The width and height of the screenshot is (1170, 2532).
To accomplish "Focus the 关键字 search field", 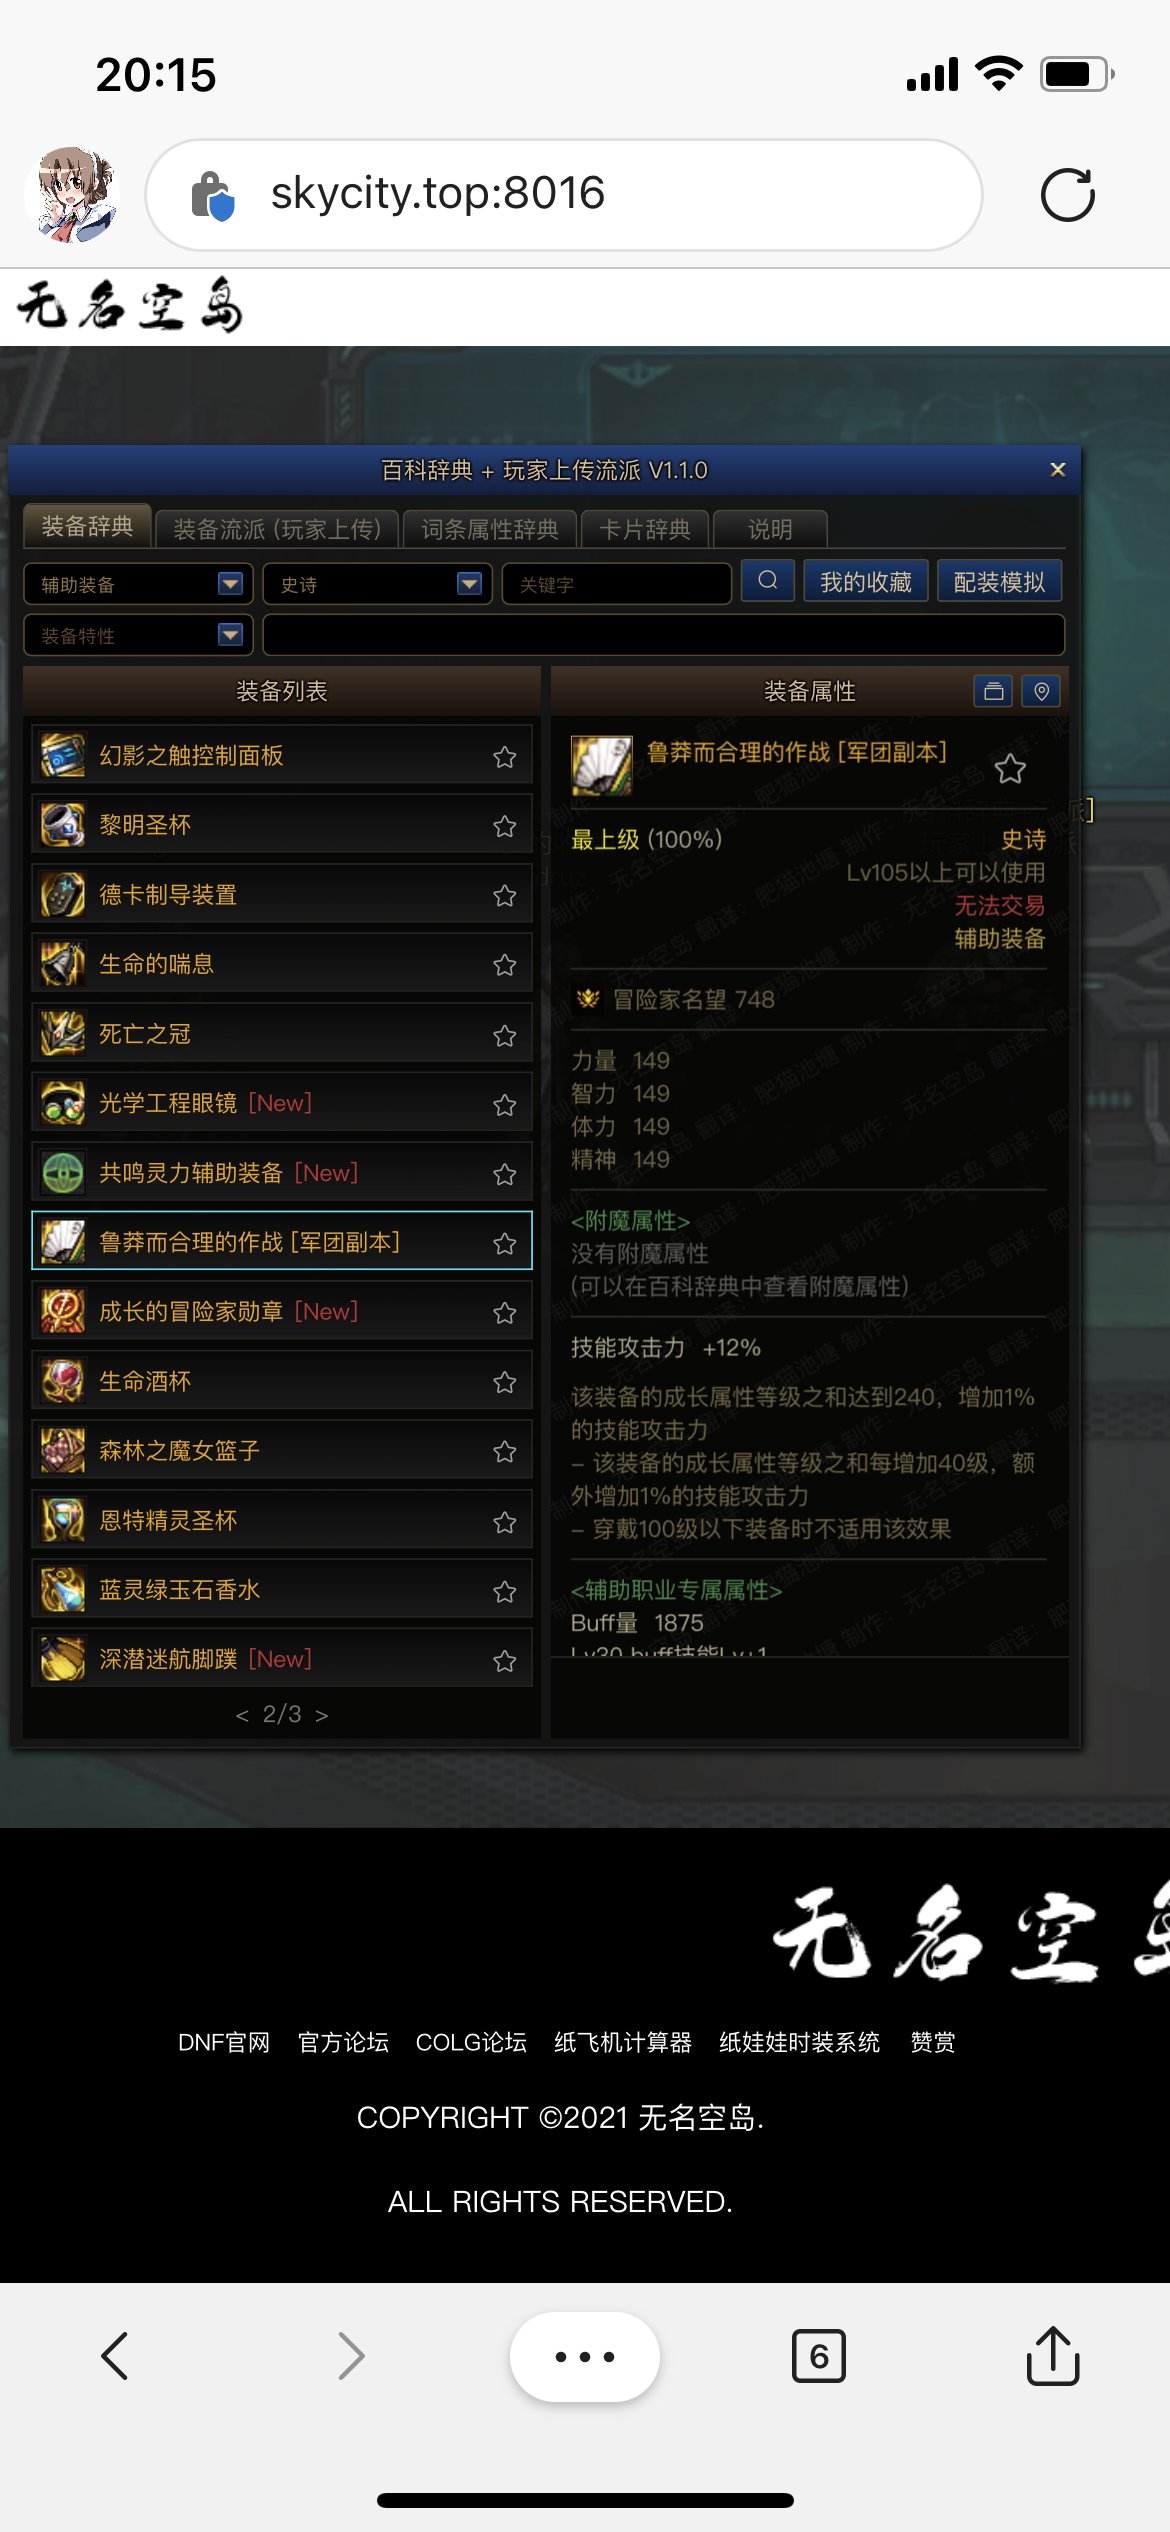I will tap(616, 584).
